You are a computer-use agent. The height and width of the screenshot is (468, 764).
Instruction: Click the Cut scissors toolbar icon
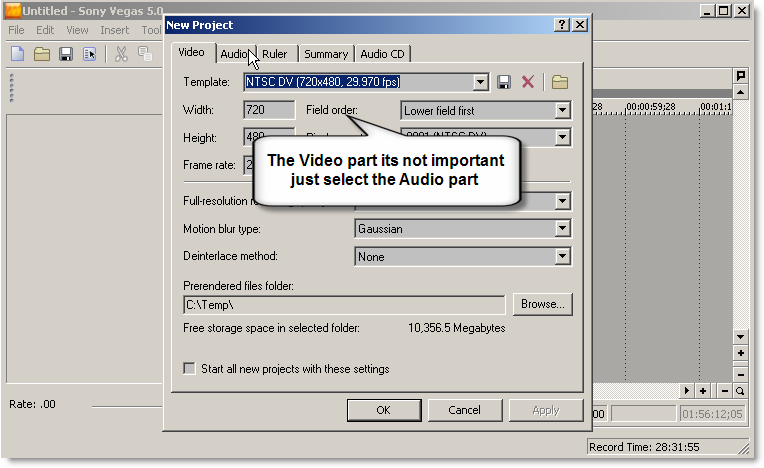tap(121, 54)
